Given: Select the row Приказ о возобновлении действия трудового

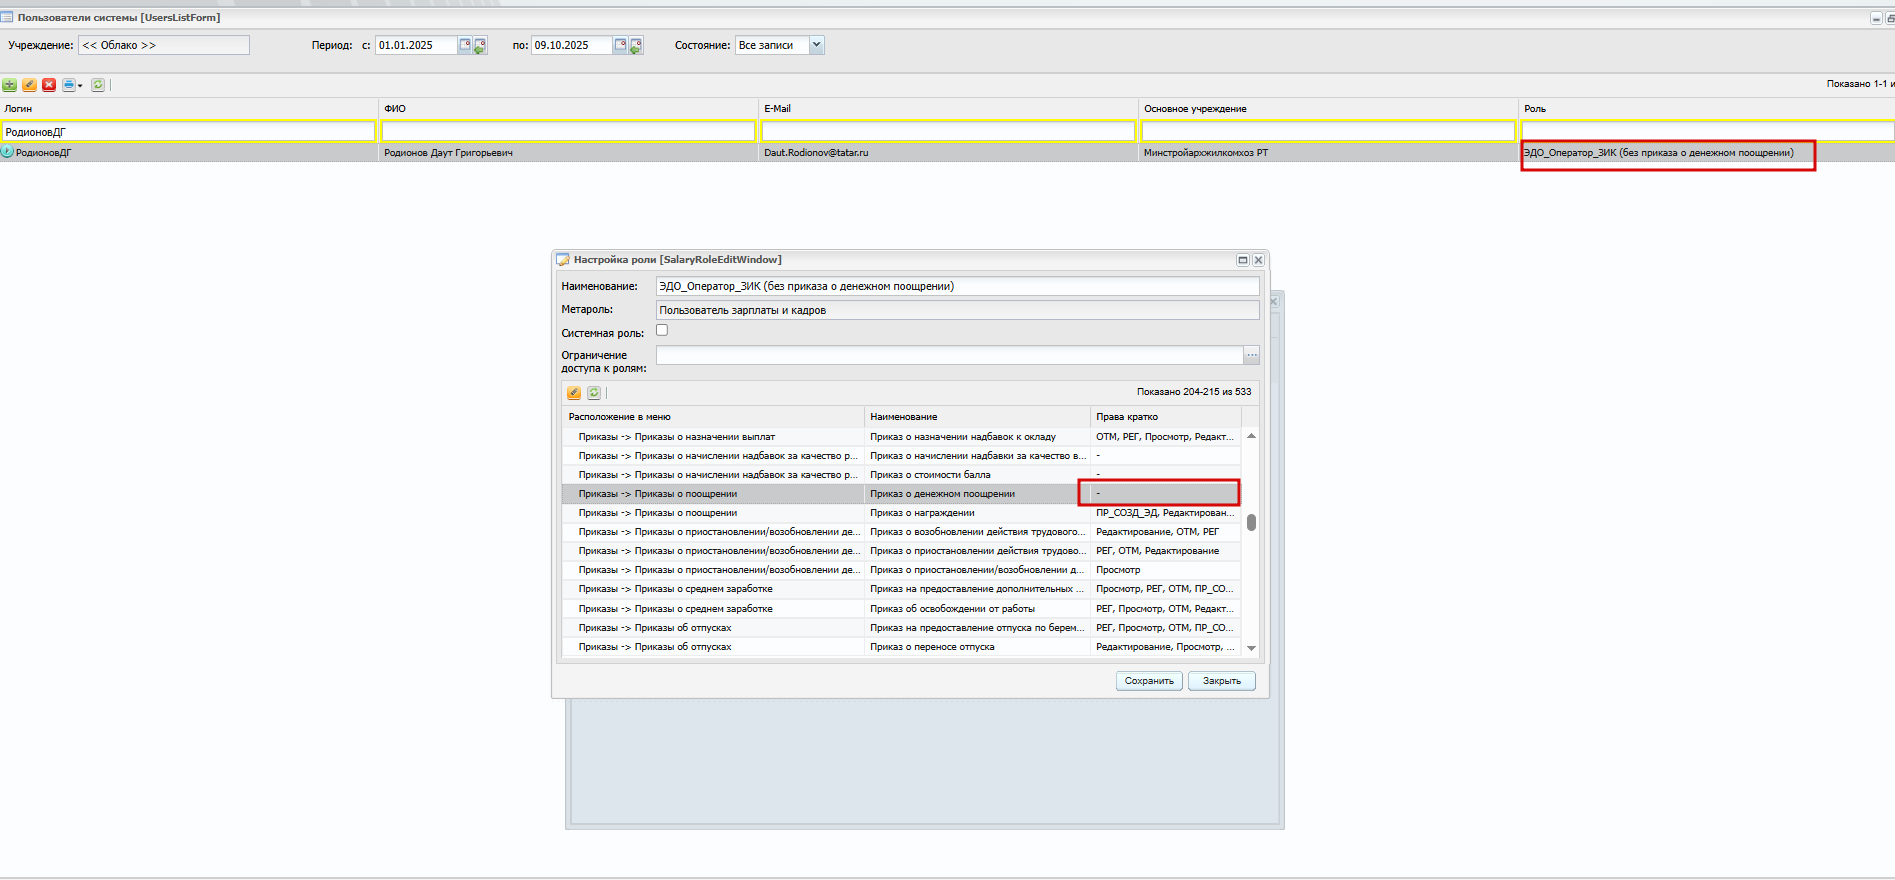Looking at the screenshot, I should [902, 532].
